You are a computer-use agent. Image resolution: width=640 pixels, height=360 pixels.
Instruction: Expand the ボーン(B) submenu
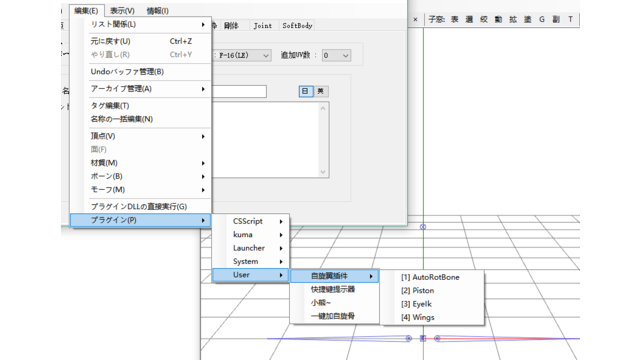(141, 177)
